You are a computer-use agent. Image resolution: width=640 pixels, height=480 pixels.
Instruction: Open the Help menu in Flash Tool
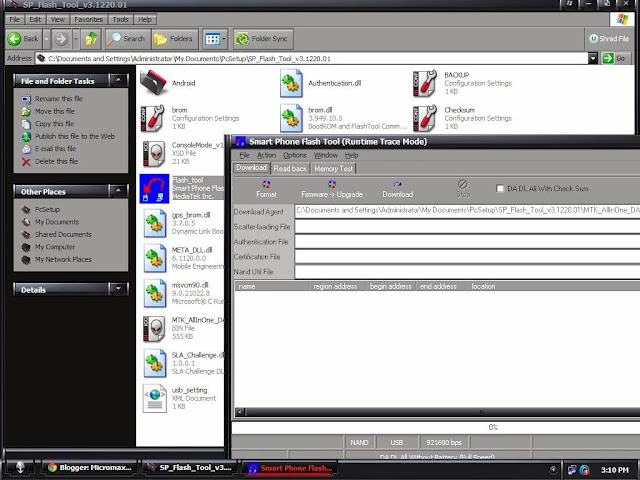(x=351, y=155)
